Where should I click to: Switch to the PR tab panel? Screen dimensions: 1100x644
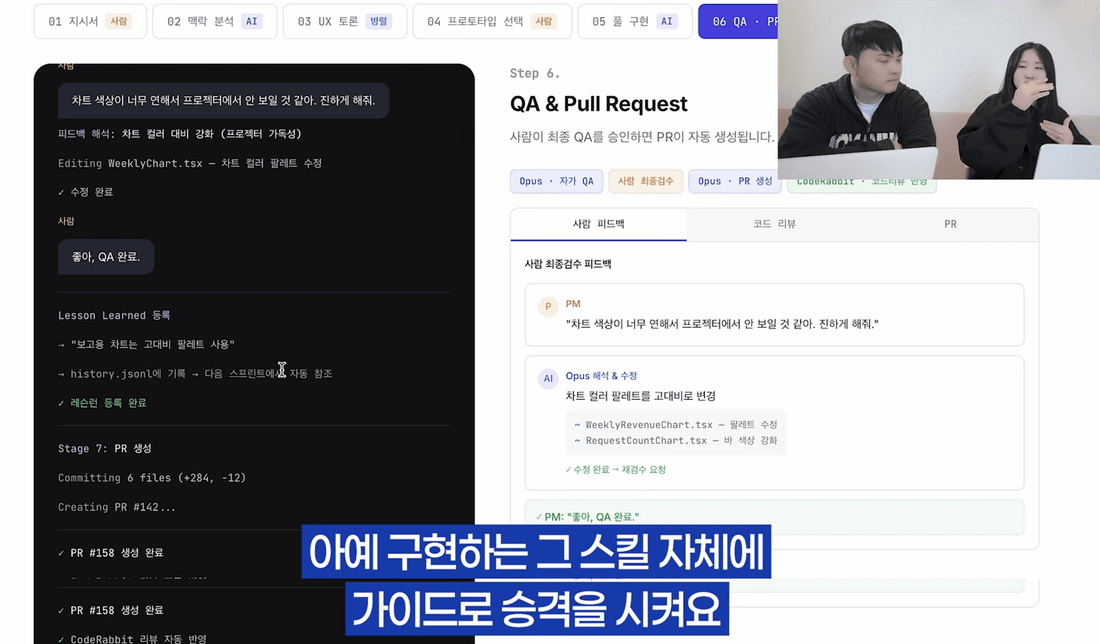(950, 224)
